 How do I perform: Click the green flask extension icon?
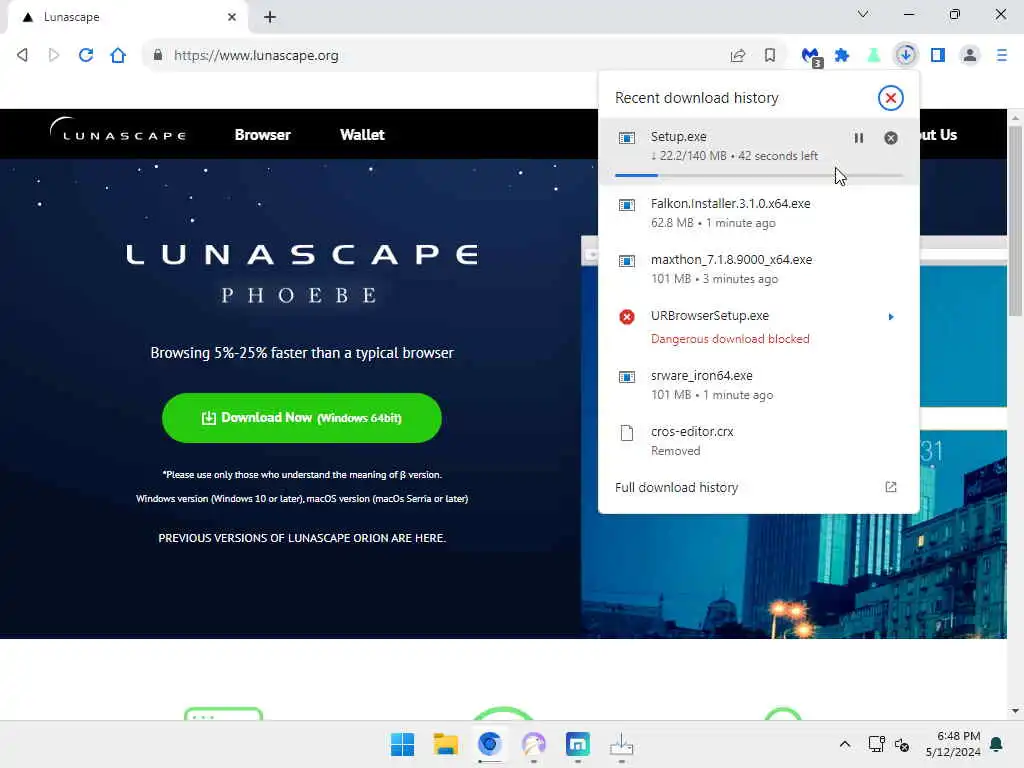[x=873, y=56]
